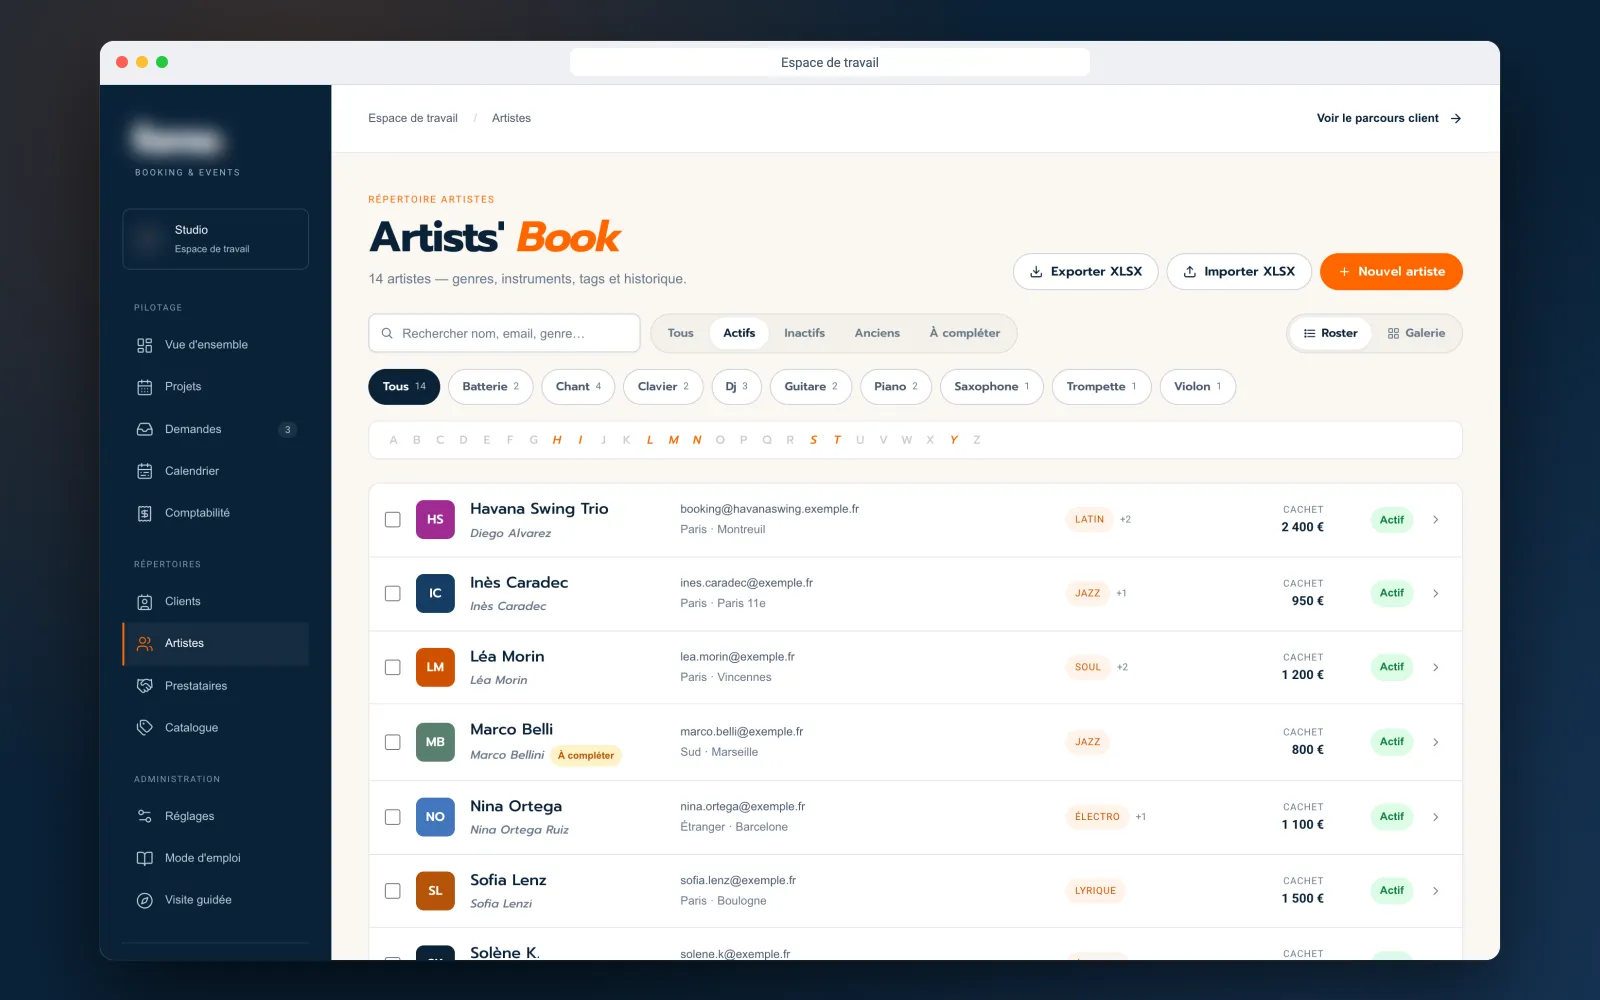Select the Tous 14 instrument chip
The width and height of the screenshot is (1600, 1000).
coord(404,387)
